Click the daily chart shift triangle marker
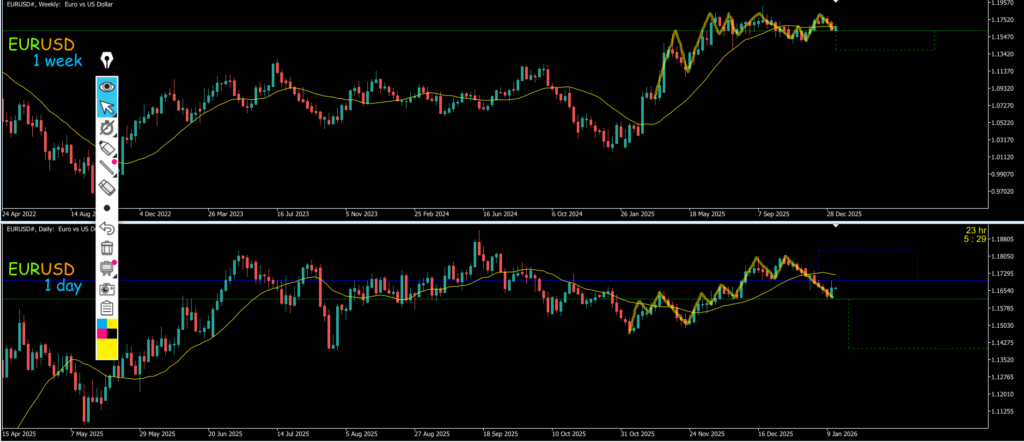 834,224
